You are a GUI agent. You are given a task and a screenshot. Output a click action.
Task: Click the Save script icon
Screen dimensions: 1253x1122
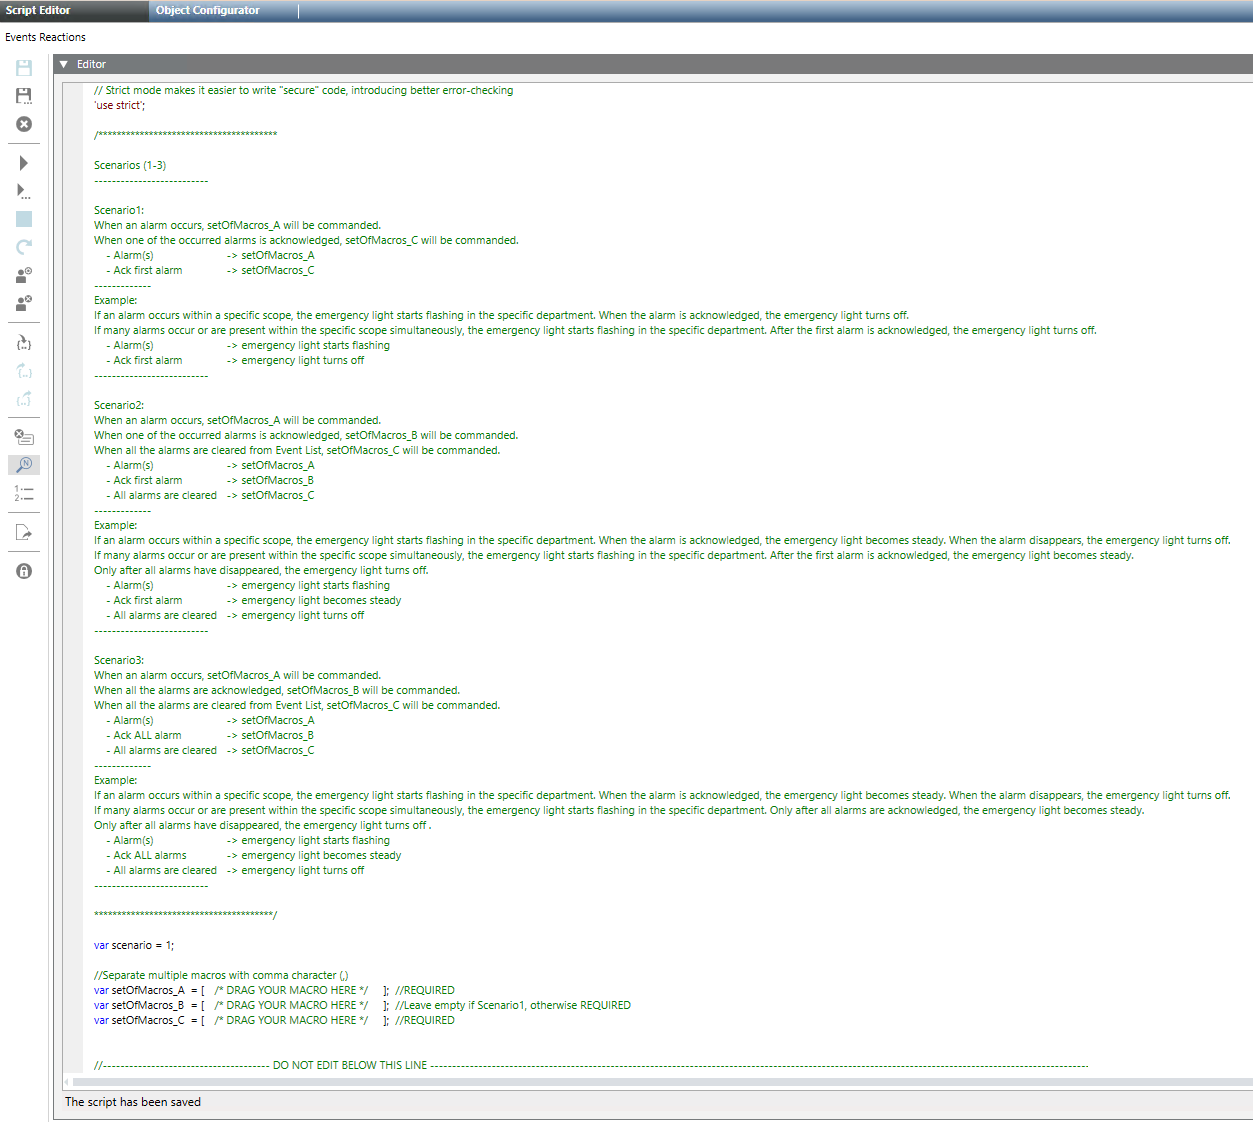24,68
